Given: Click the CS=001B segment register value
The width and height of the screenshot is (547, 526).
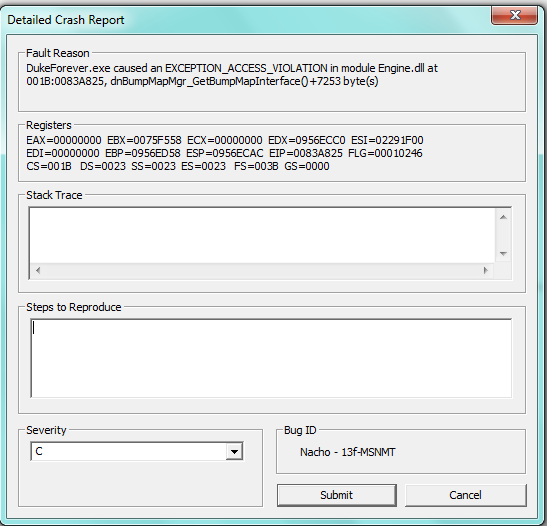Looking at the screenshot, I should pos(49,166).
